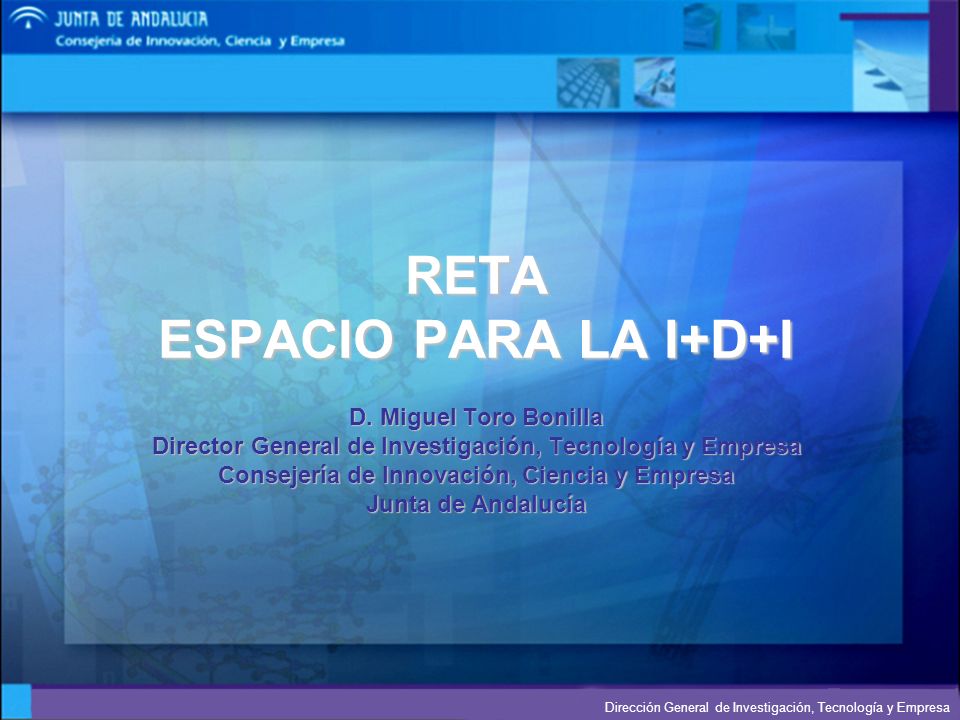Click 'Director General de Investigación, Tecnología y Empresa' line
This screenshot has height=720, width=960.
477,446
